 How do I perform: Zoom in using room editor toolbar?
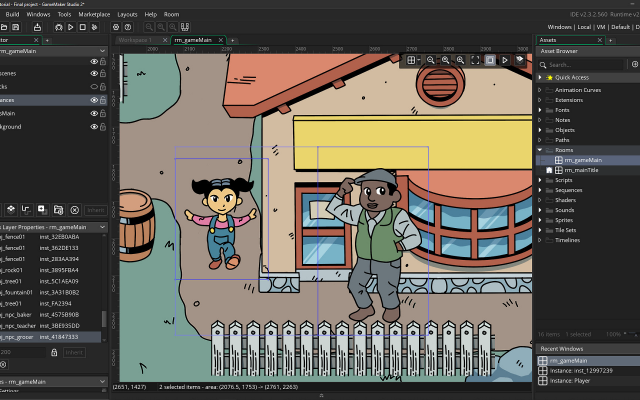click(x=460, y=60)
